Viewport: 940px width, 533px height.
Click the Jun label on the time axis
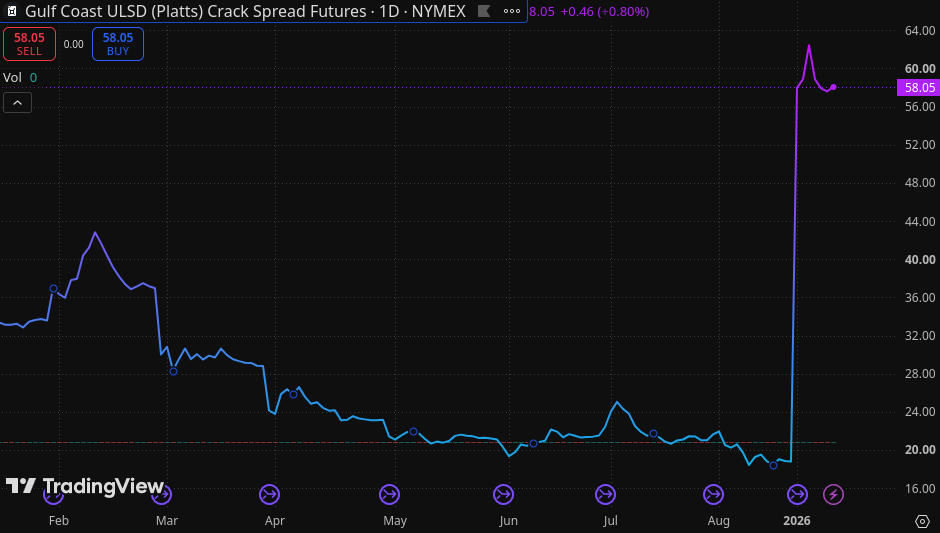508,520
